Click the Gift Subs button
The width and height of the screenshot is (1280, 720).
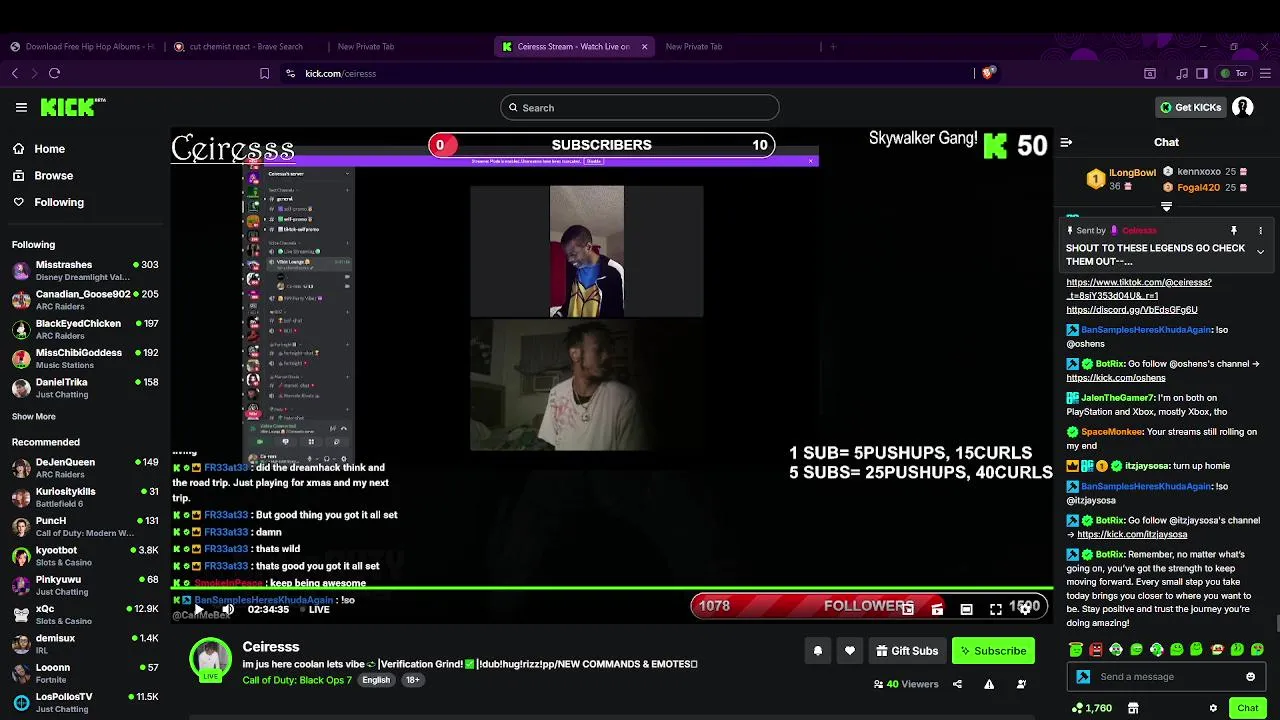click(x=907, y=651)
